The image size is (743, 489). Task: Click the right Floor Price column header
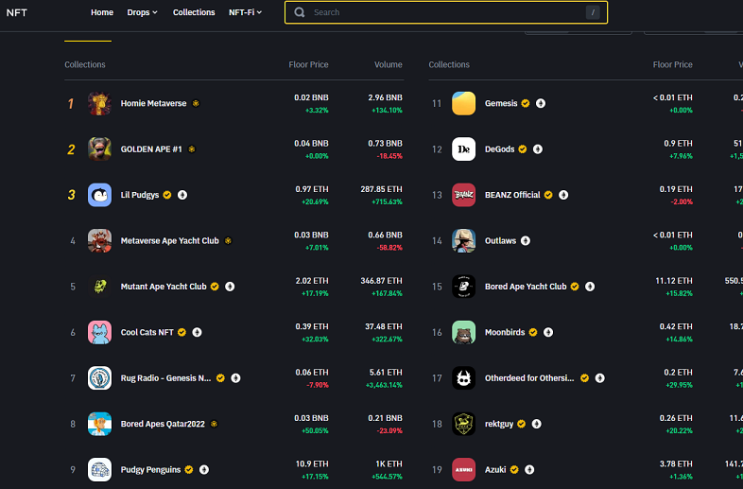click(x=672, y=64)
